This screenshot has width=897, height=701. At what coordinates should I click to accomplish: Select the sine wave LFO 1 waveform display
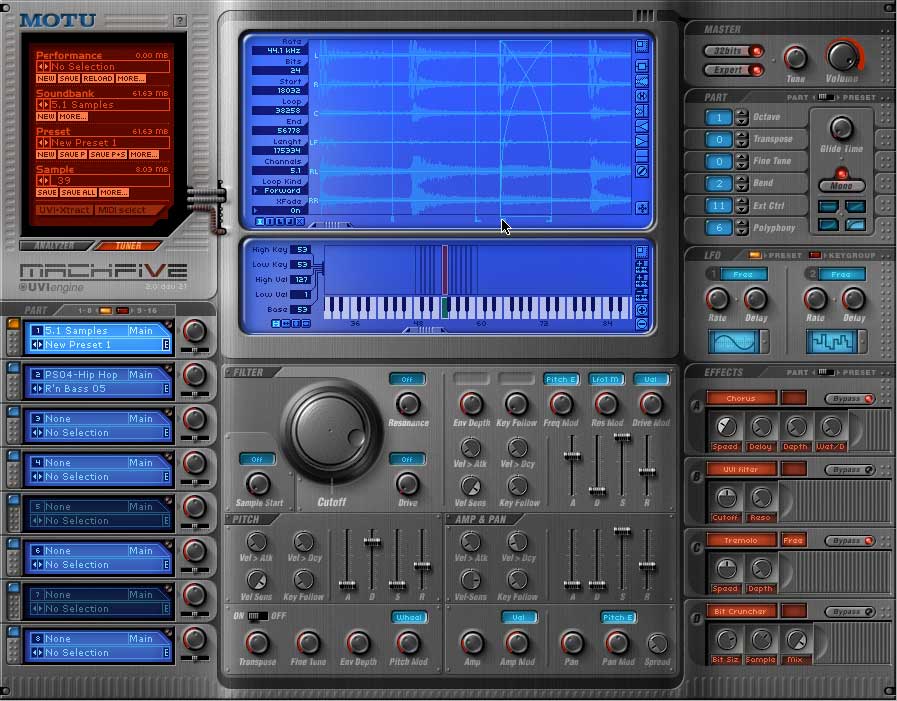734,342
